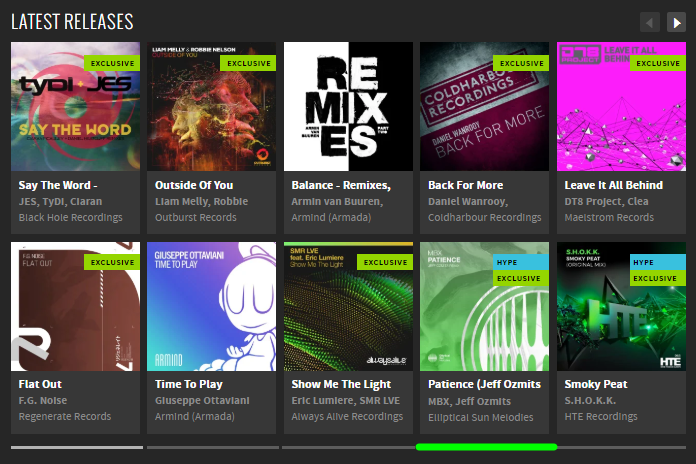The height and width of the screenshot is (464, 696).
Task: Open artists 'MBX, Jeff Ozmits'
Action: (x=470, y=401)
